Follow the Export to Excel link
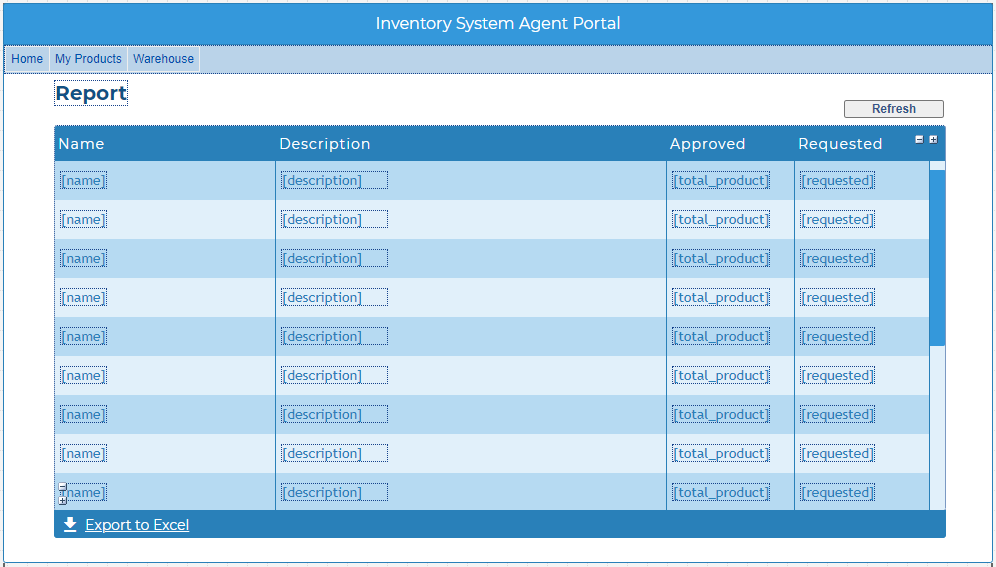Image resolution: width=996 pixels, height=567 pixels. pos(137,525)
